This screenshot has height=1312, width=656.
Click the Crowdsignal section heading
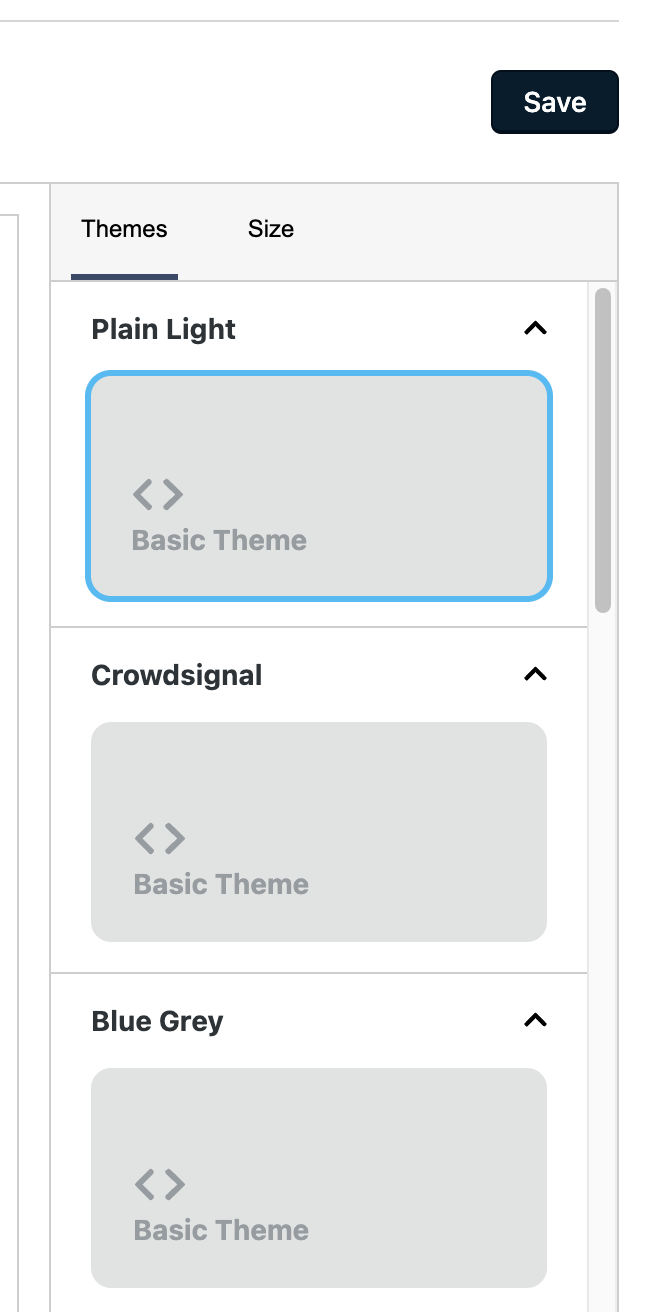pos(176,675)
